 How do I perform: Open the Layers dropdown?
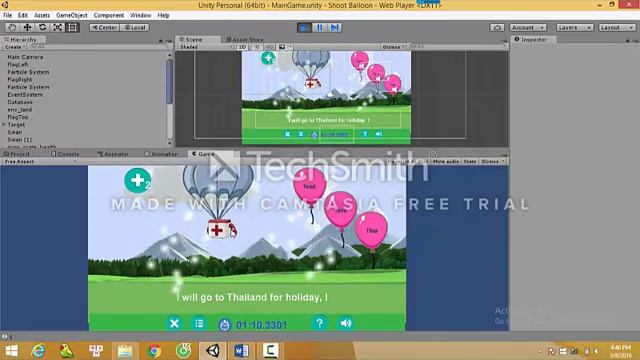click(x=575, y=27)
